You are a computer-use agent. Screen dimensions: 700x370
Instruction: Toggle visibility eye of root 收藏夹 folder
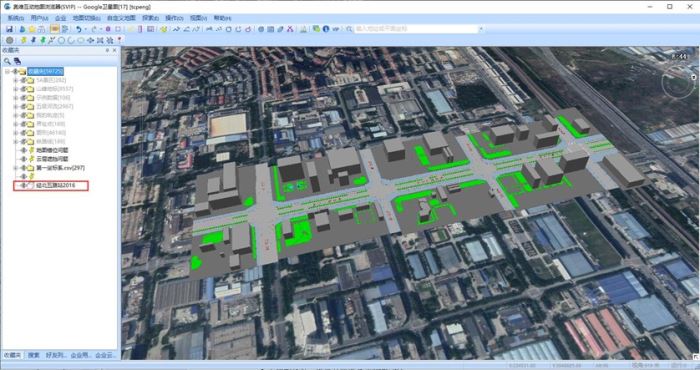(15, 71)
